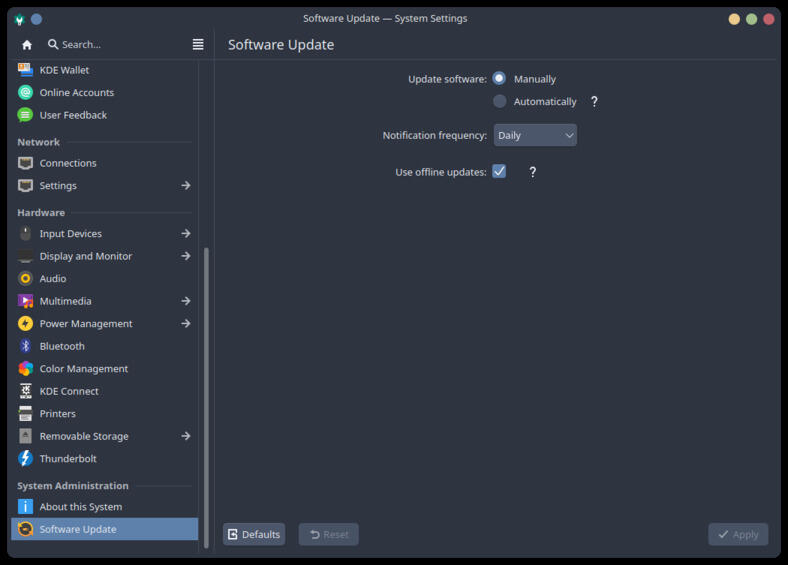788x565 pixels.
Task: Expand Power Management arrow
Action: 186,323
